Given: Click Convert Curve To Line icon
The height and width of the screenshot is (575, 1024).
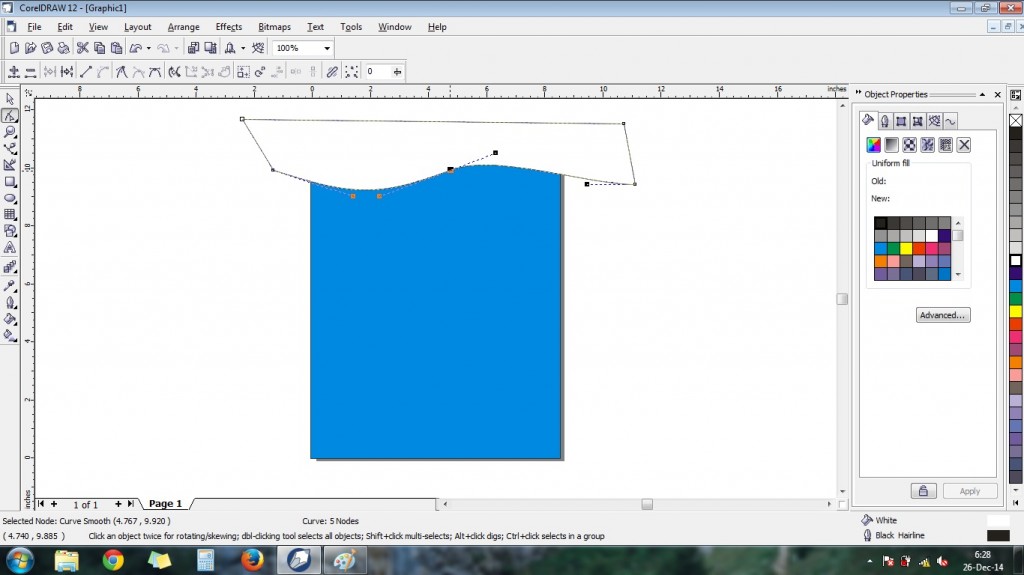Looking at the screenshot, I should [x=86, y=72].
